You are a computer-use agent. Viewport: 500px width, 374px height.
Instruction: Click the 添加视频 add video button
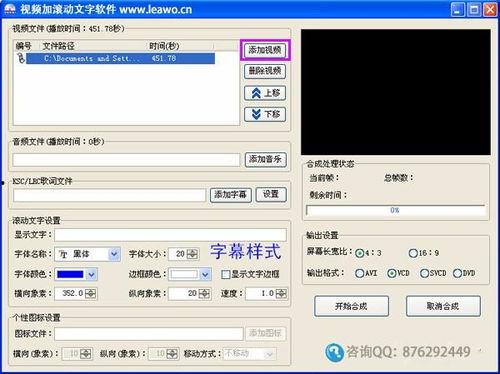tap(265, 50)
